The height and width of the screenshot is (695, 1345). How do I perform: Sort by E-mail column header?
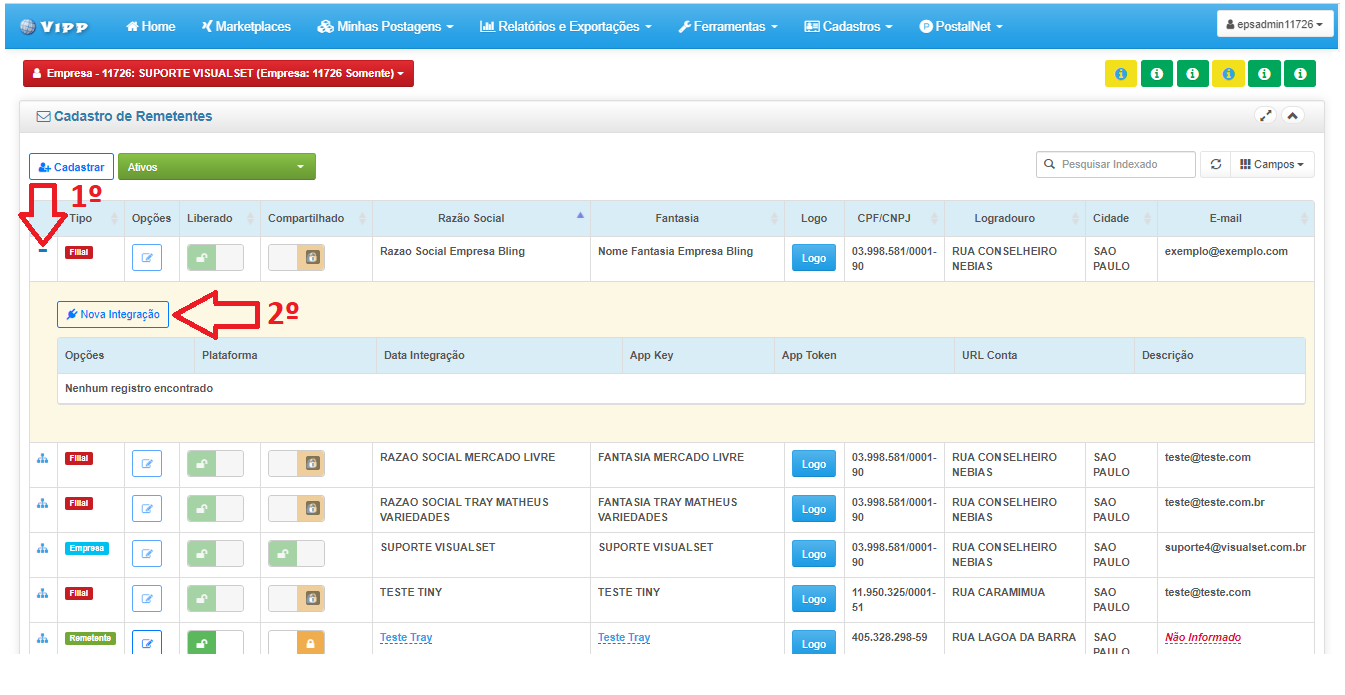tap(1235, 218)
